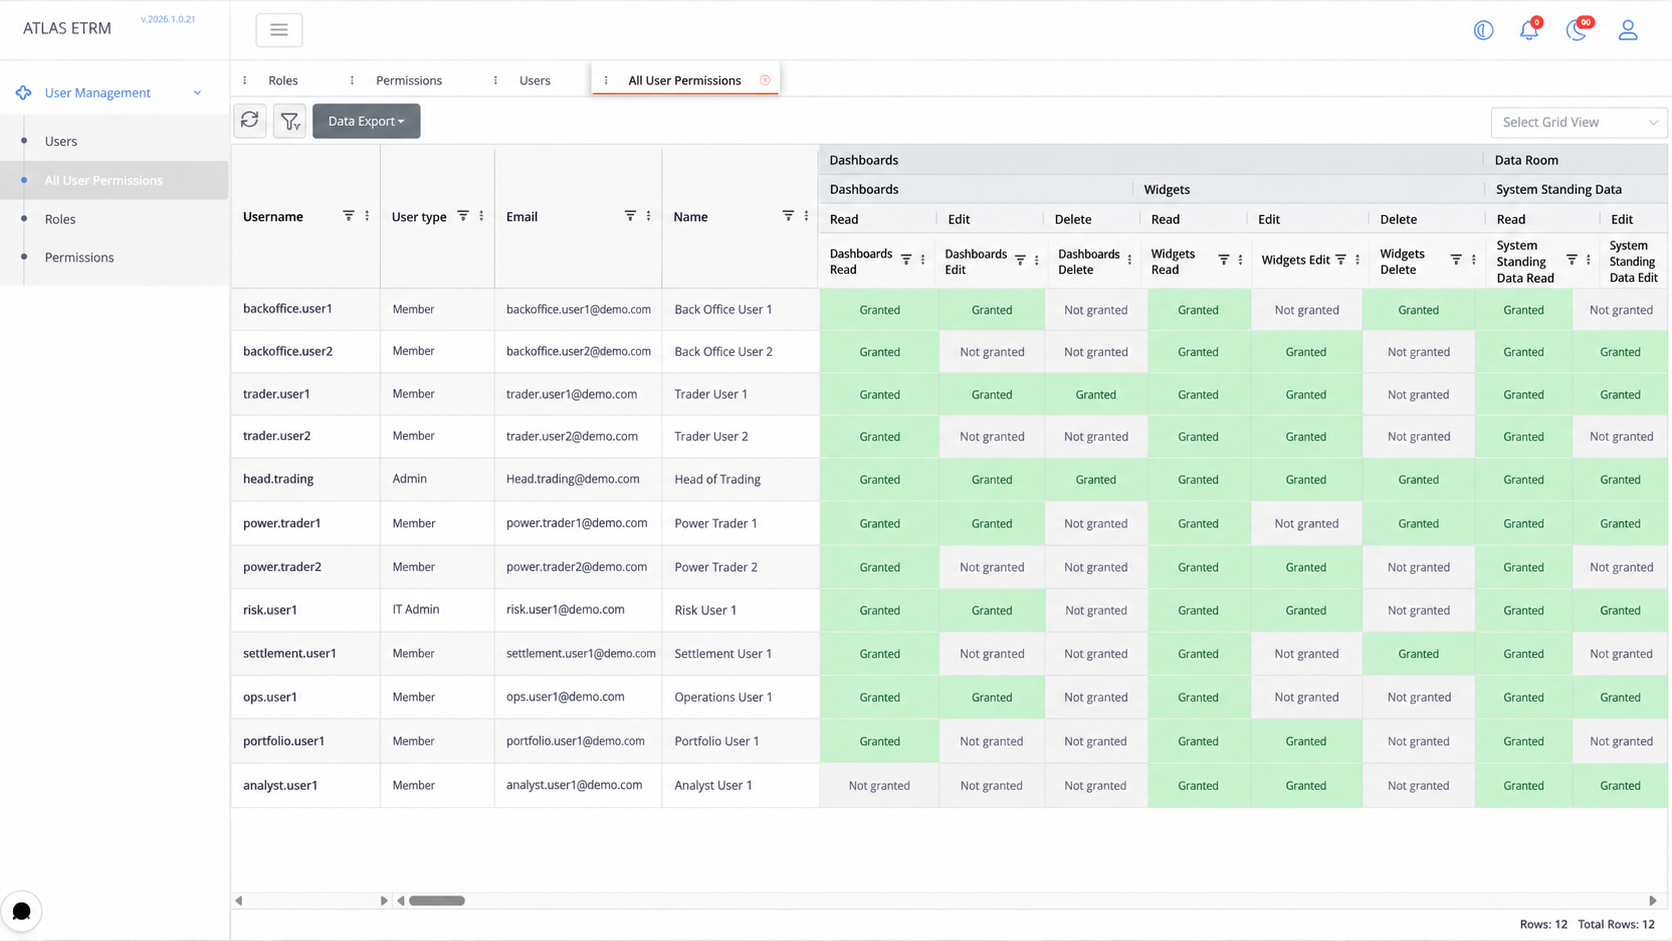
Task: Open the Data Export dropdown
Action: tap(366, 121)
